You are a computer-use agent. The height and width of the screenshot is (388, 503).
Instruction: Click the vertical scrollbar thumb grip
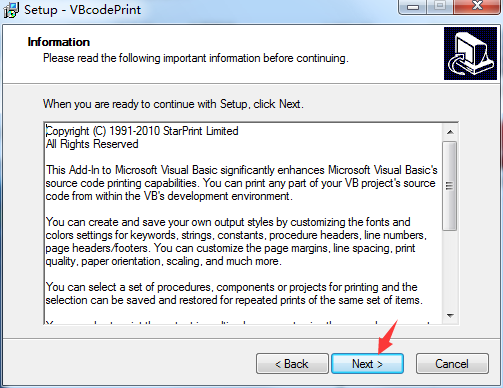coord(450,186)
